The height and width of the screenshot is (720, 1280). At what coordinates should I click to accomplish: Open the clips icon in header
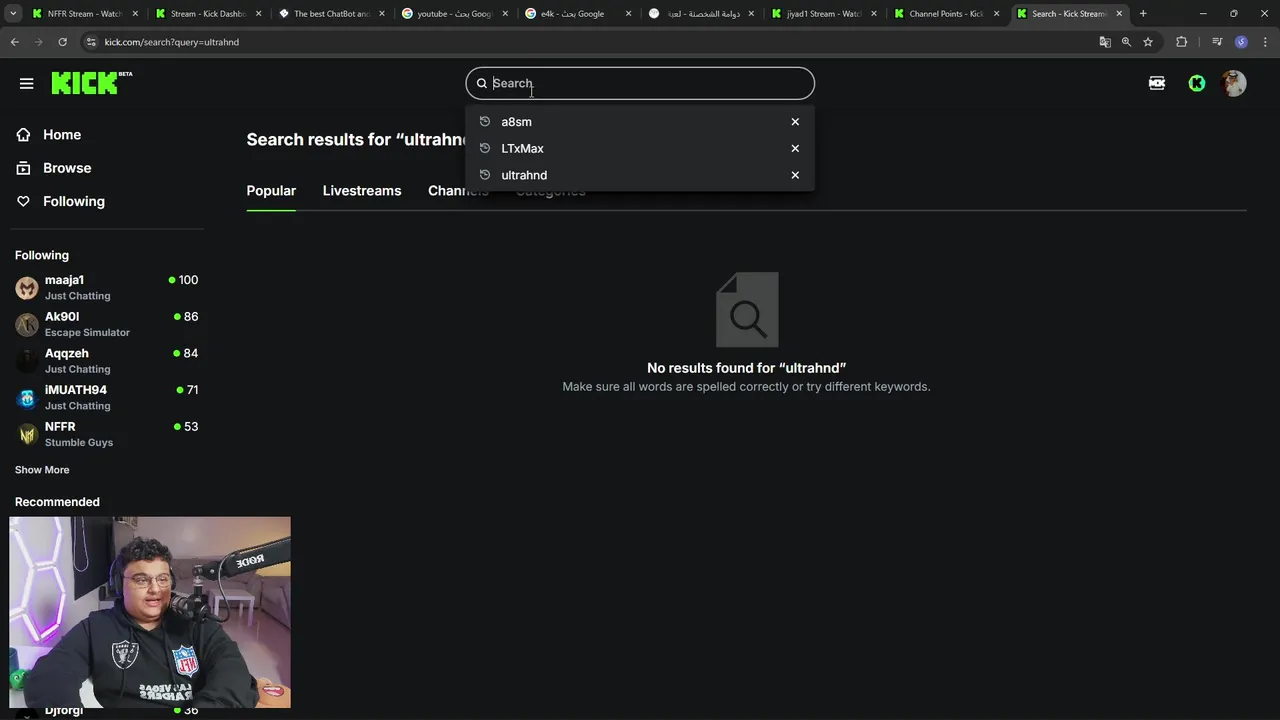(1157, 83)
